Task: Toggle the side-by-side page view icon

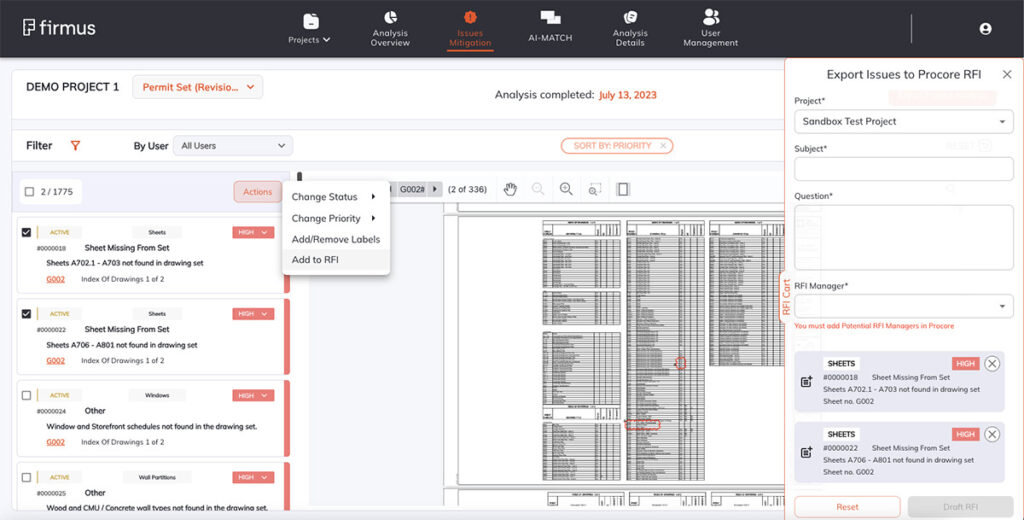Action: [623, 189]
